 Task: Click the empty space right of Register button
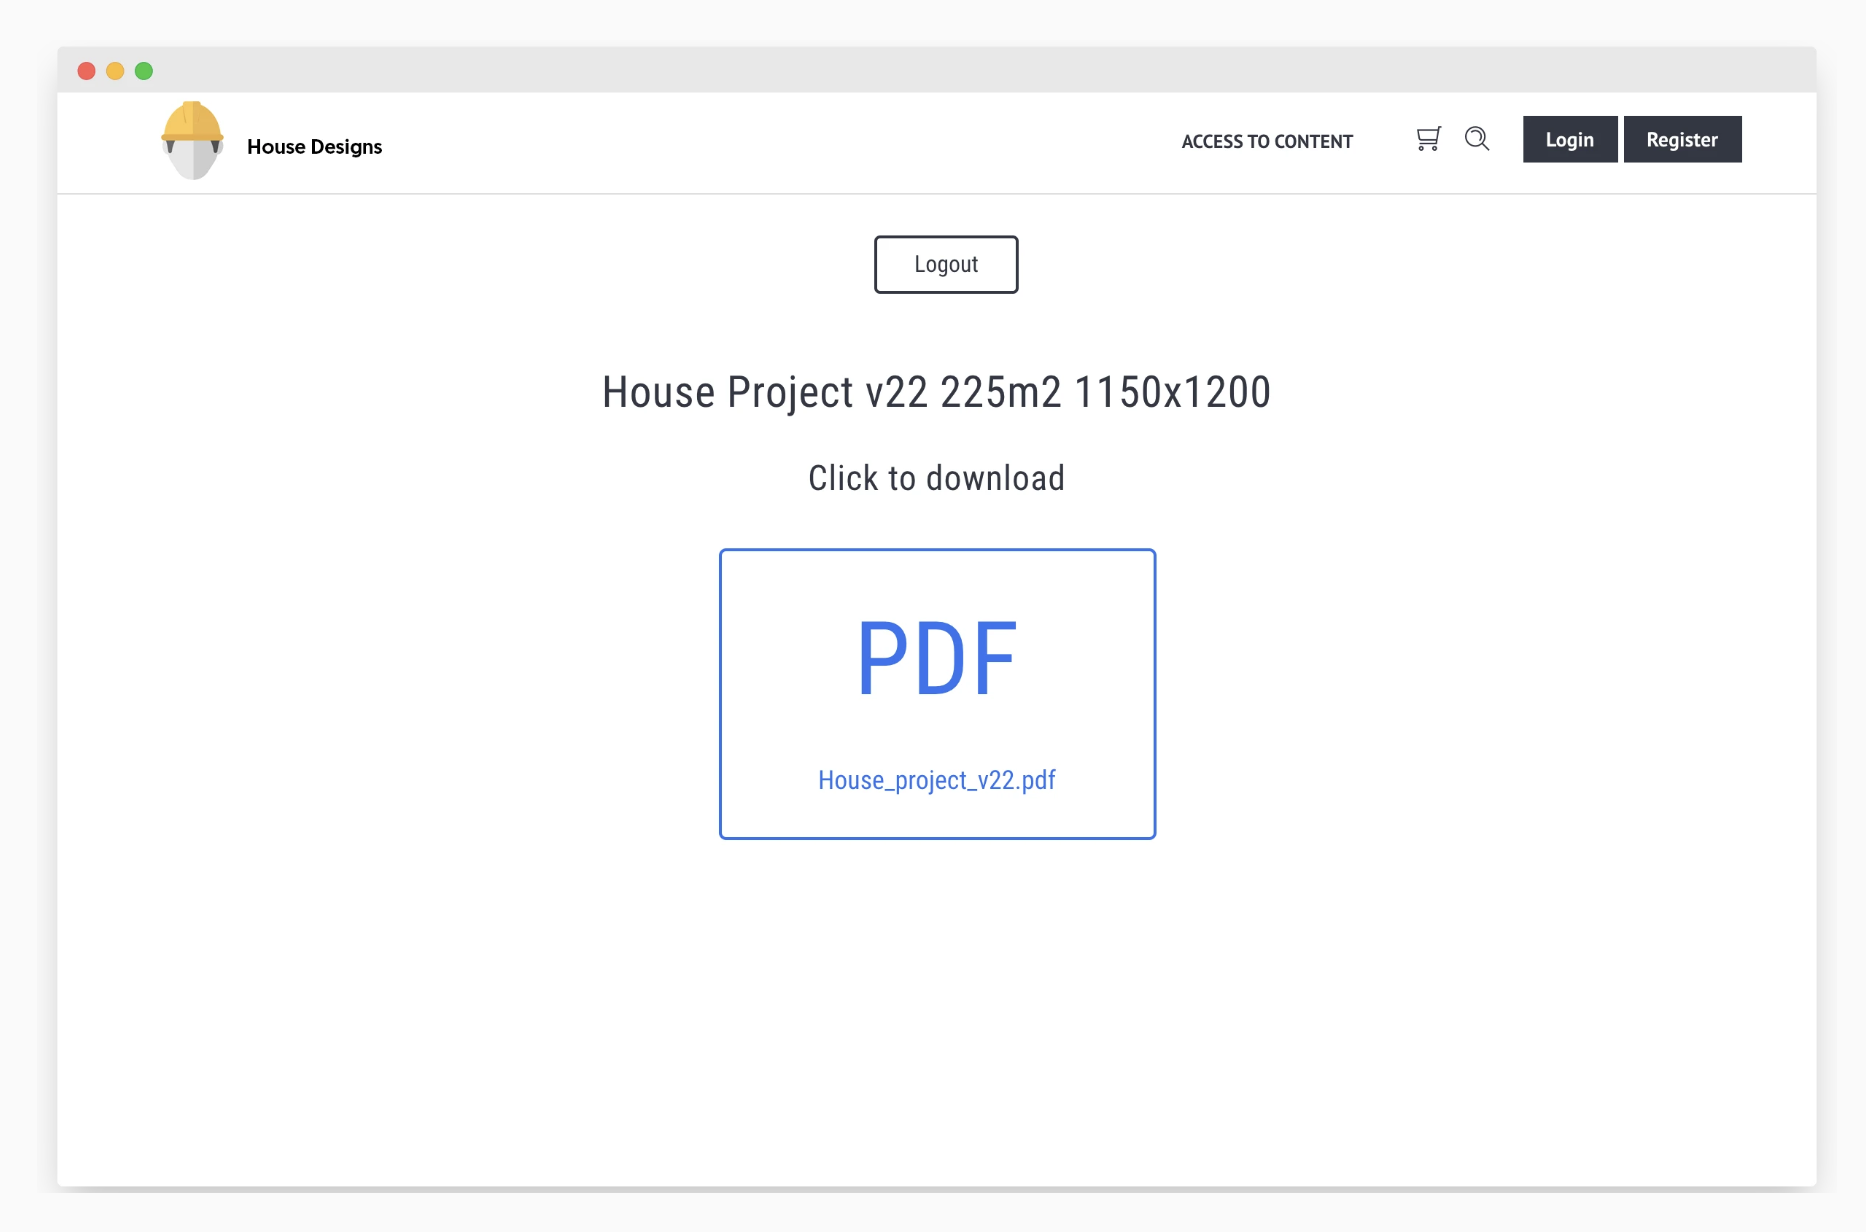coord(1778,140)
